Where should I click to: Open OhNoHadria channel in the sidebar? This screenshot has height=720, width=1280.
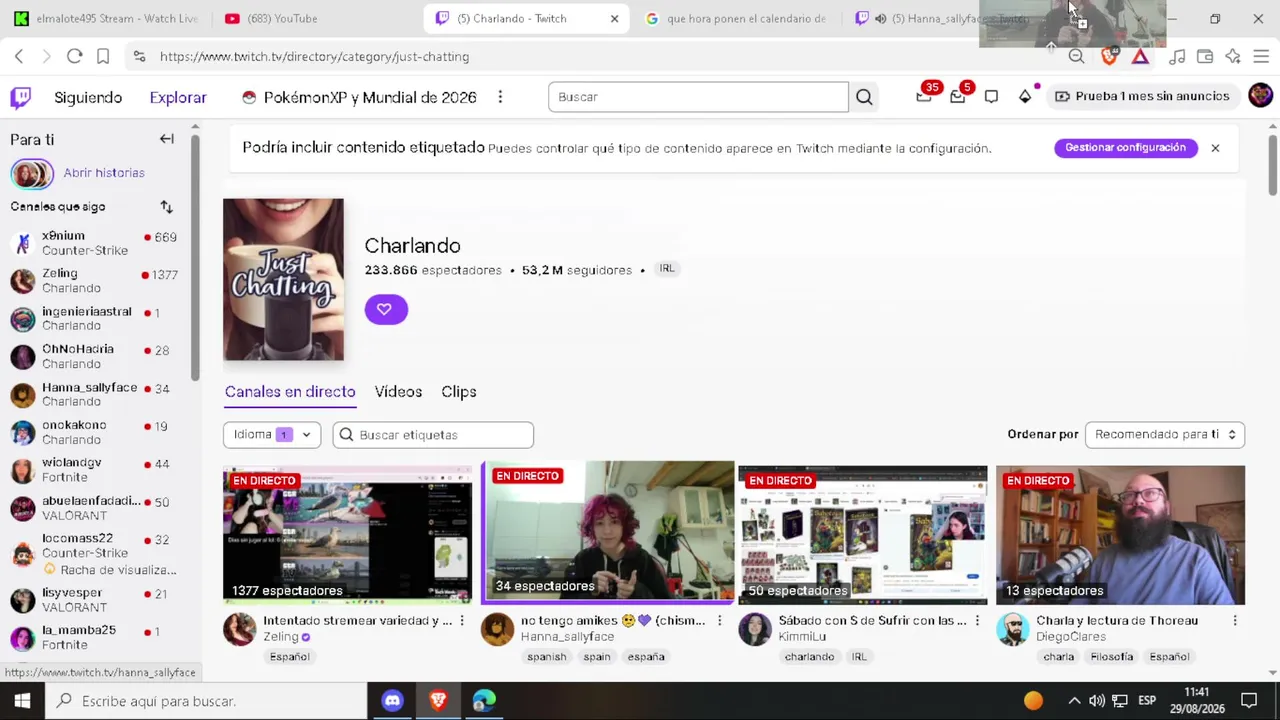click(x=94, y=356)
